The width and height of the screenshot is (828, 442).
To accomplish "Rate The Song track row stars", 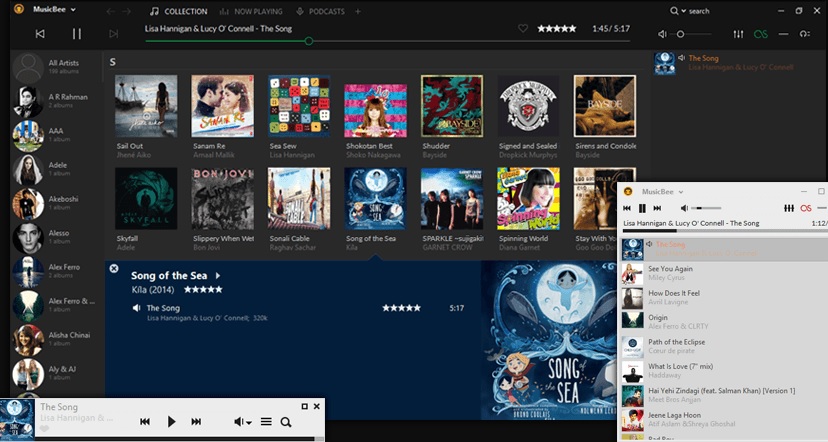I will tap(401, 308).
